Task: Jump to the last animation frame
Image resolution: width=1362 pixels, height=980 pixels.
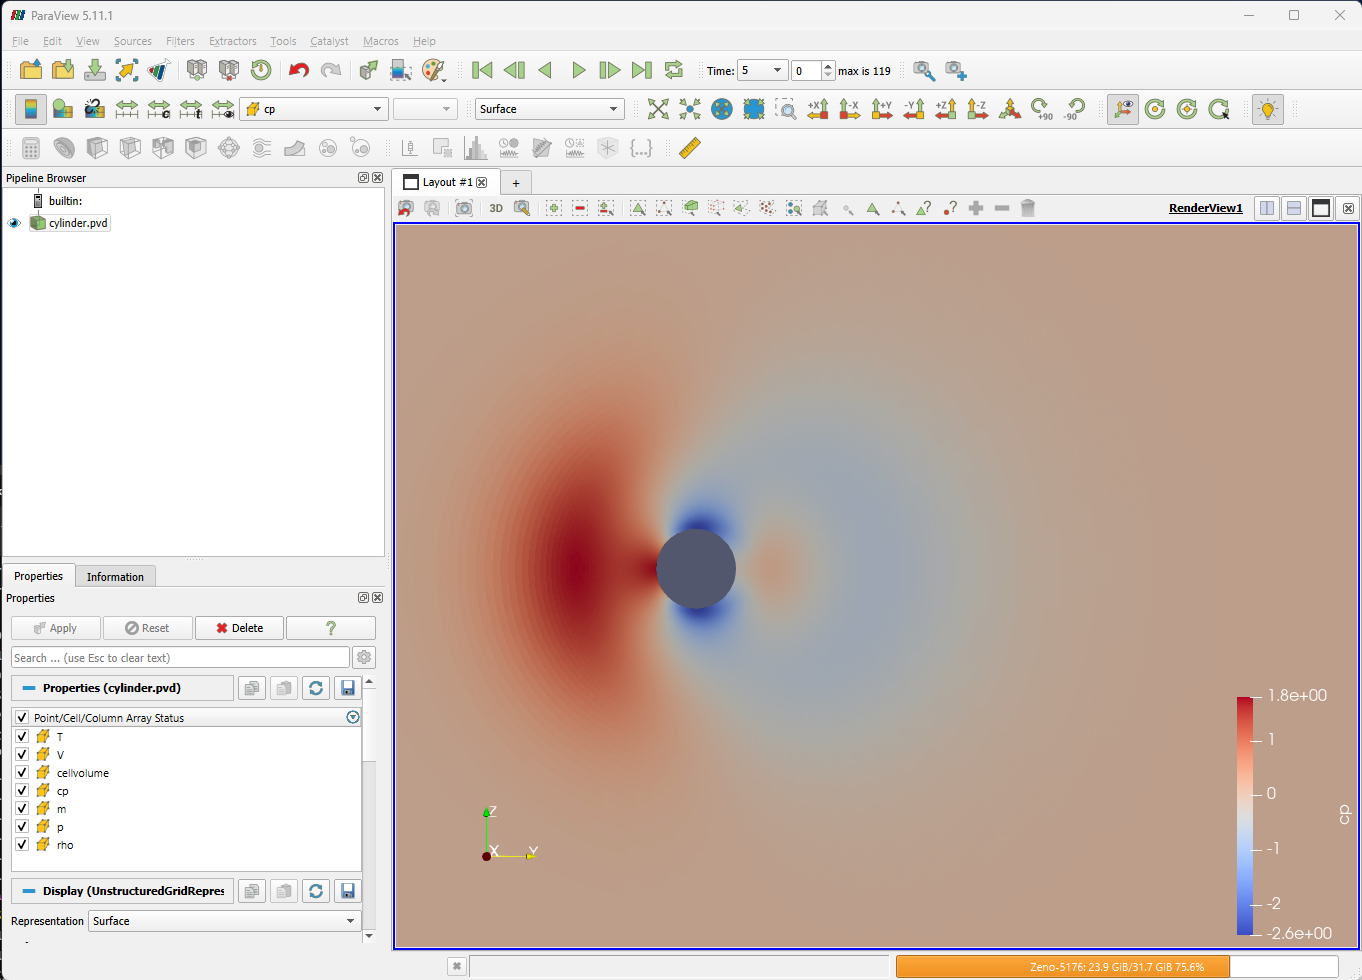Action: [x=642, y=70]
